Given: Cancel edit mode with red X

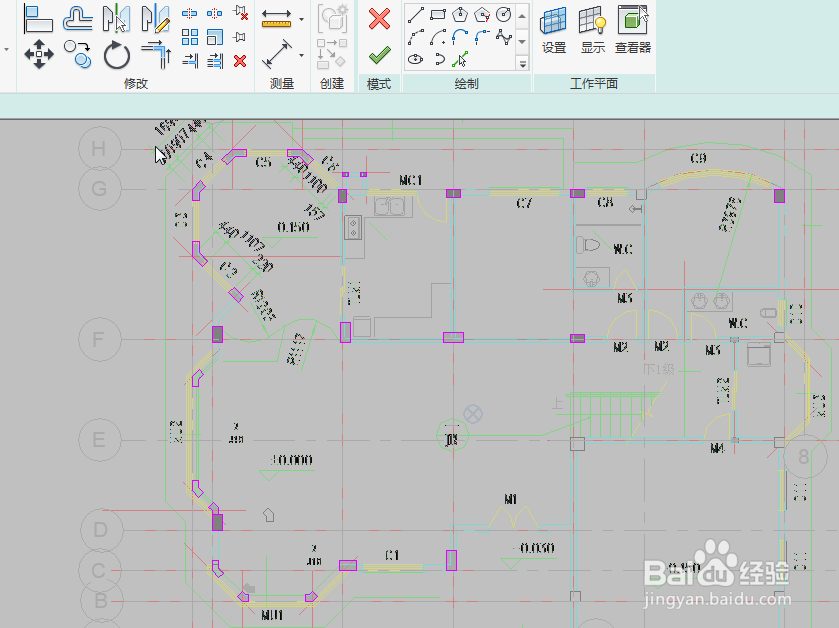Looking at the screenshot, I should [x=379, y=19].
